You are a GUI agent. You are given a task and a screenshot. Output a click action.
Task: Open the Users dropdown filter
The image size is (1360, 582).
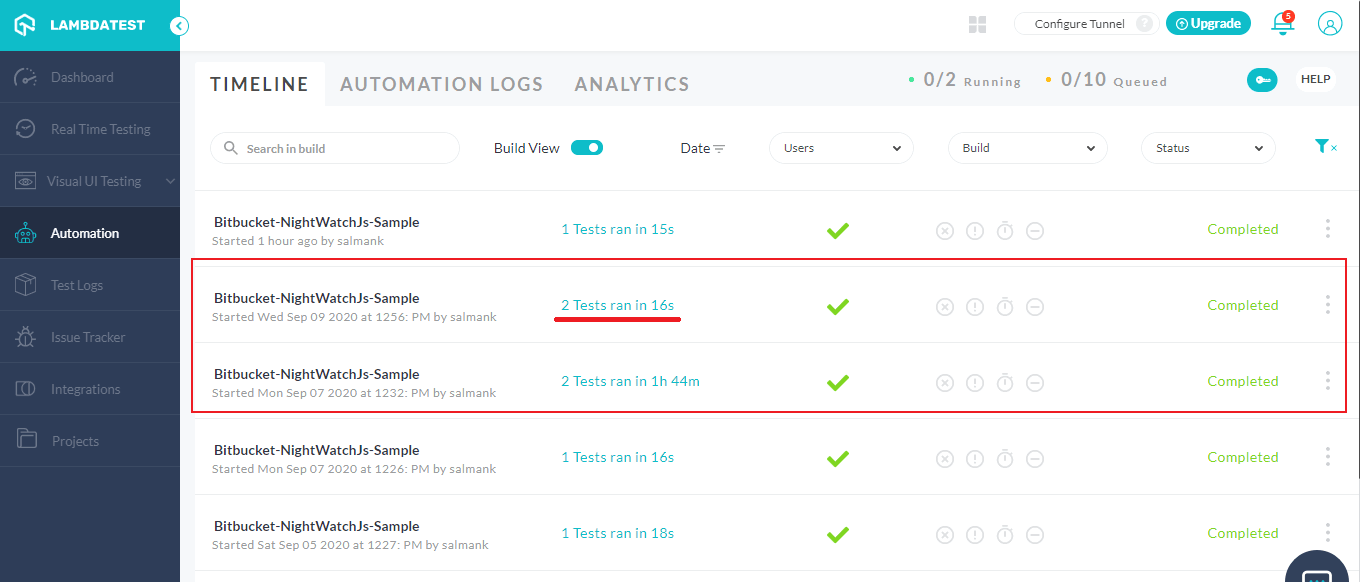(x=841, y=148)
